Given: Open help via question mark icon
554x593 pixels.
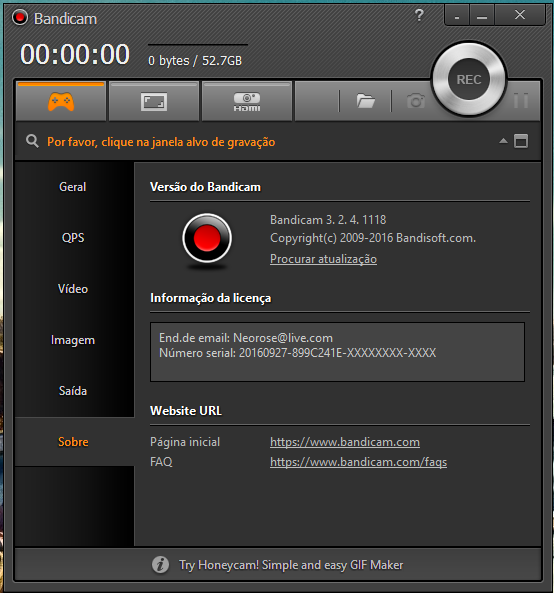Looking at the screenshot, I should (419, 15).
